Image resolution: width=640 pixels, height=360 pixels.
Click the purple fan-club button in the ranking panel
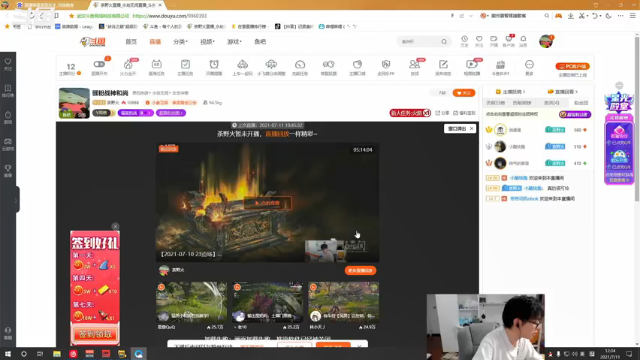[x=575, y=115]
